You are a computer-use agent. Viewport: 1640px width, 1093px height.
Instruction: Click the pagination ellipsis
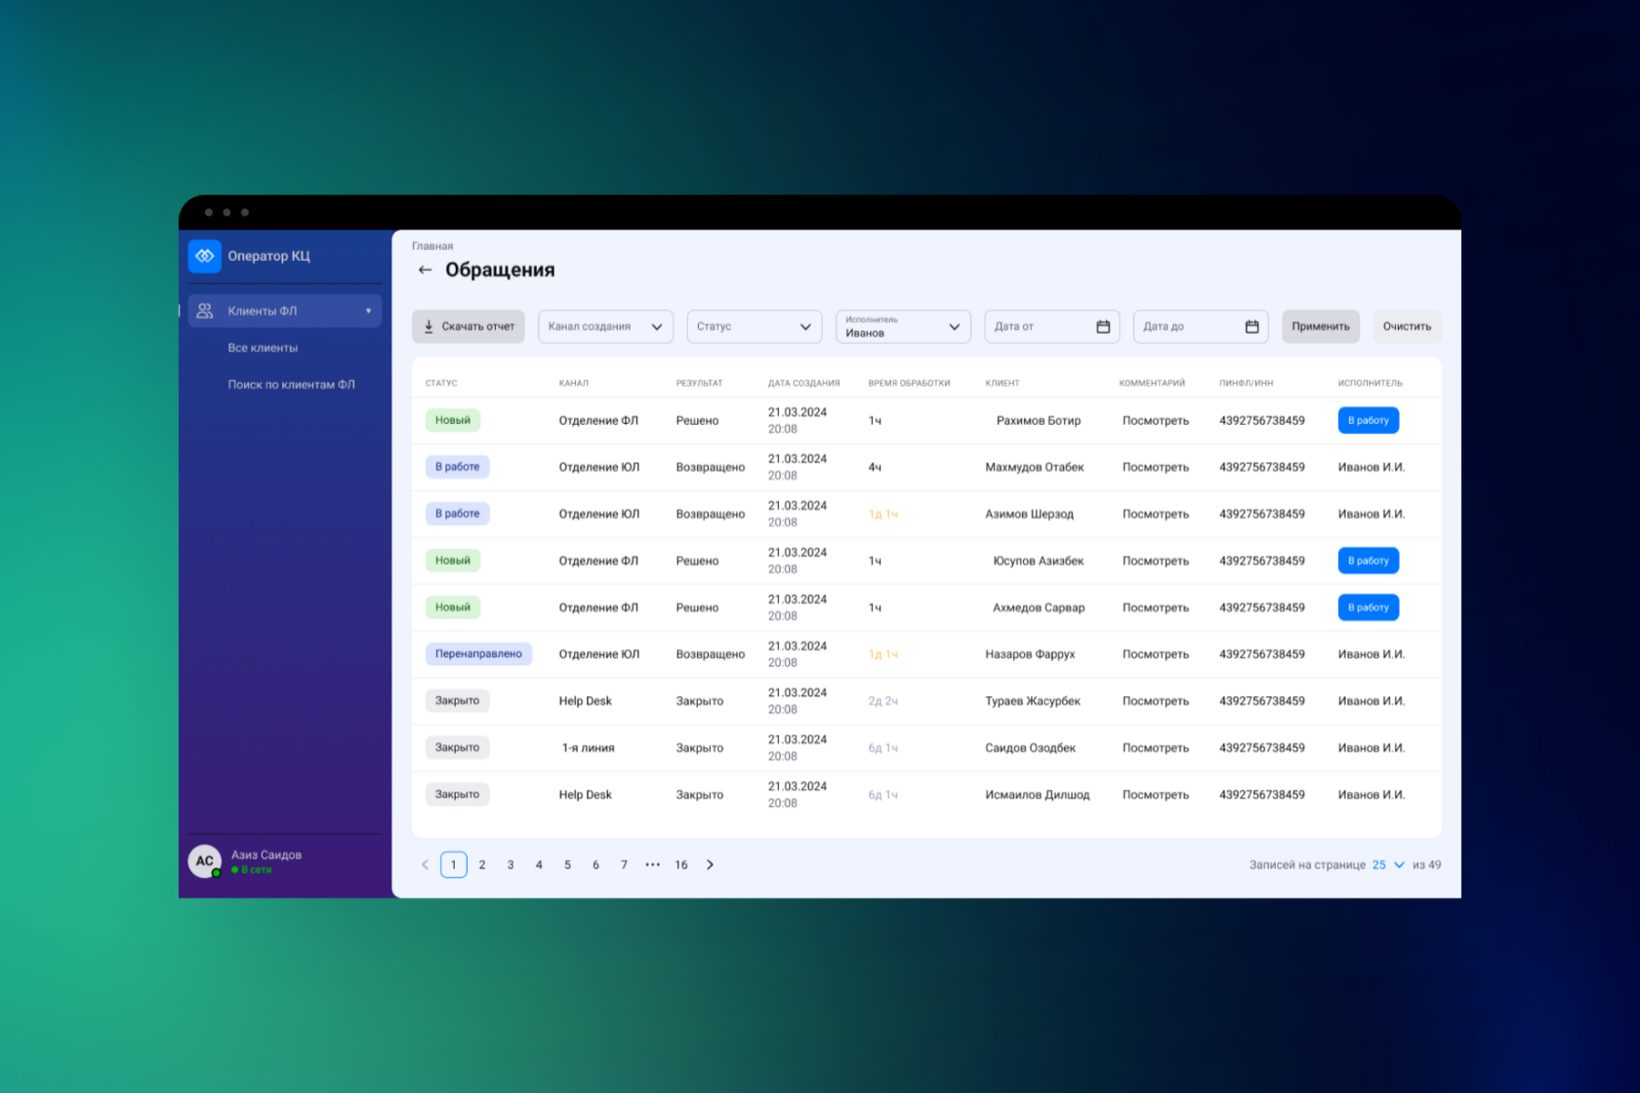pyautogui.click(x=653, y=865)
